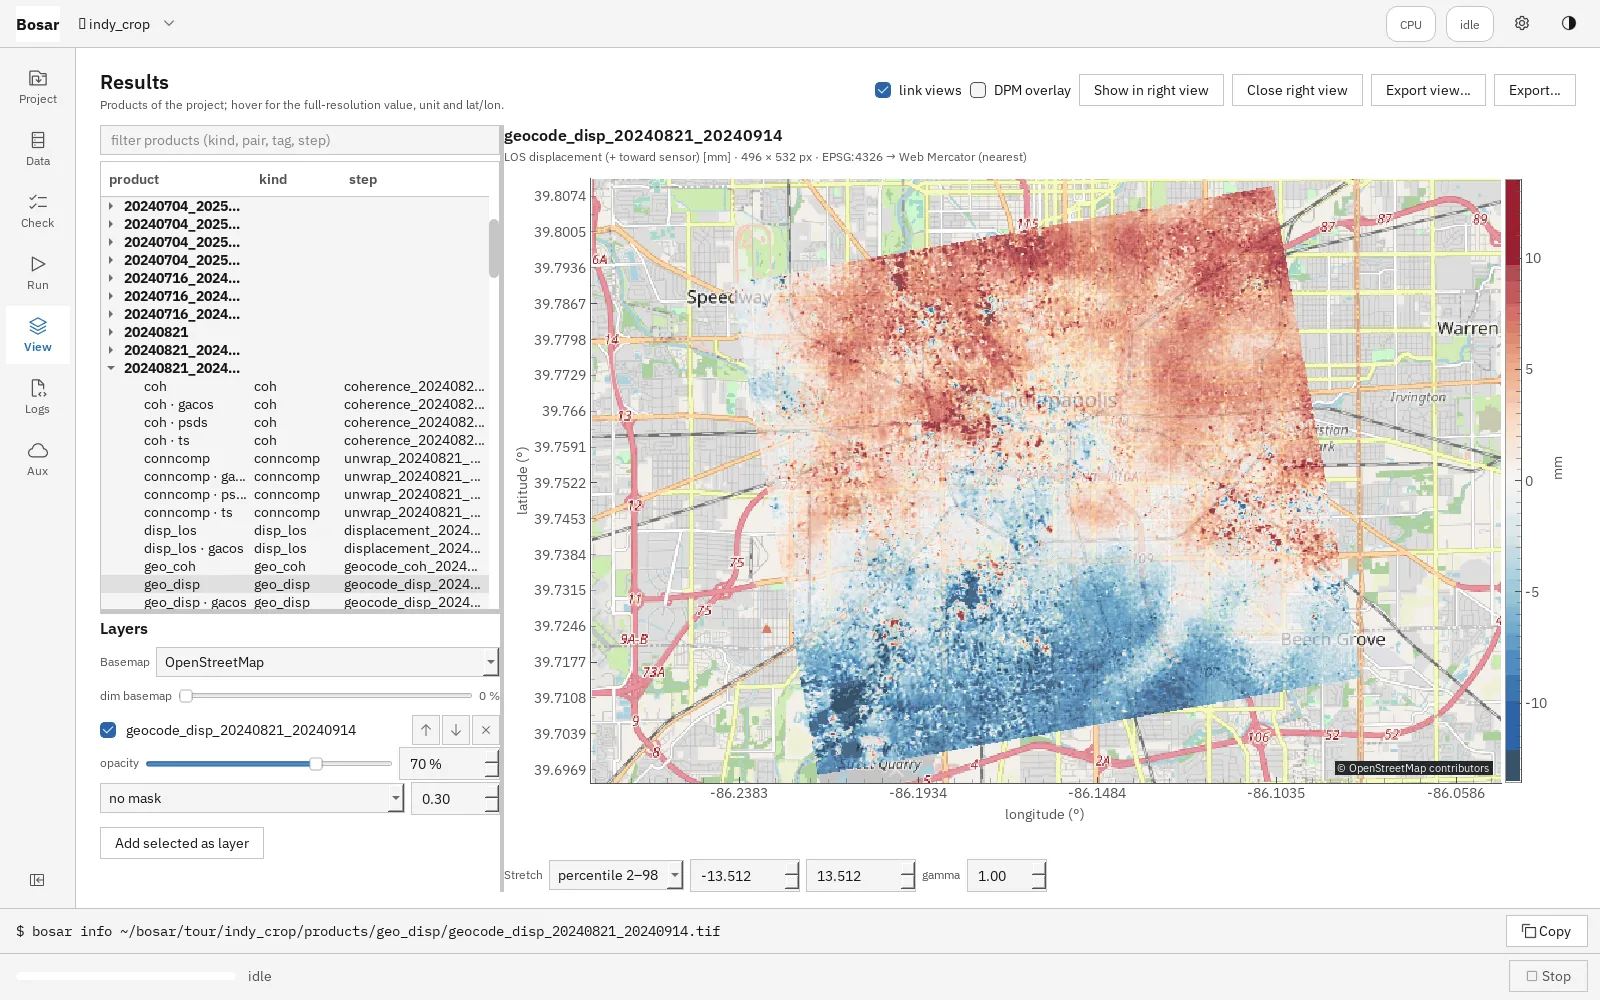Remove geocode_disp layer with x icon
1600x1000 pixels.
[x=486, y=730]
